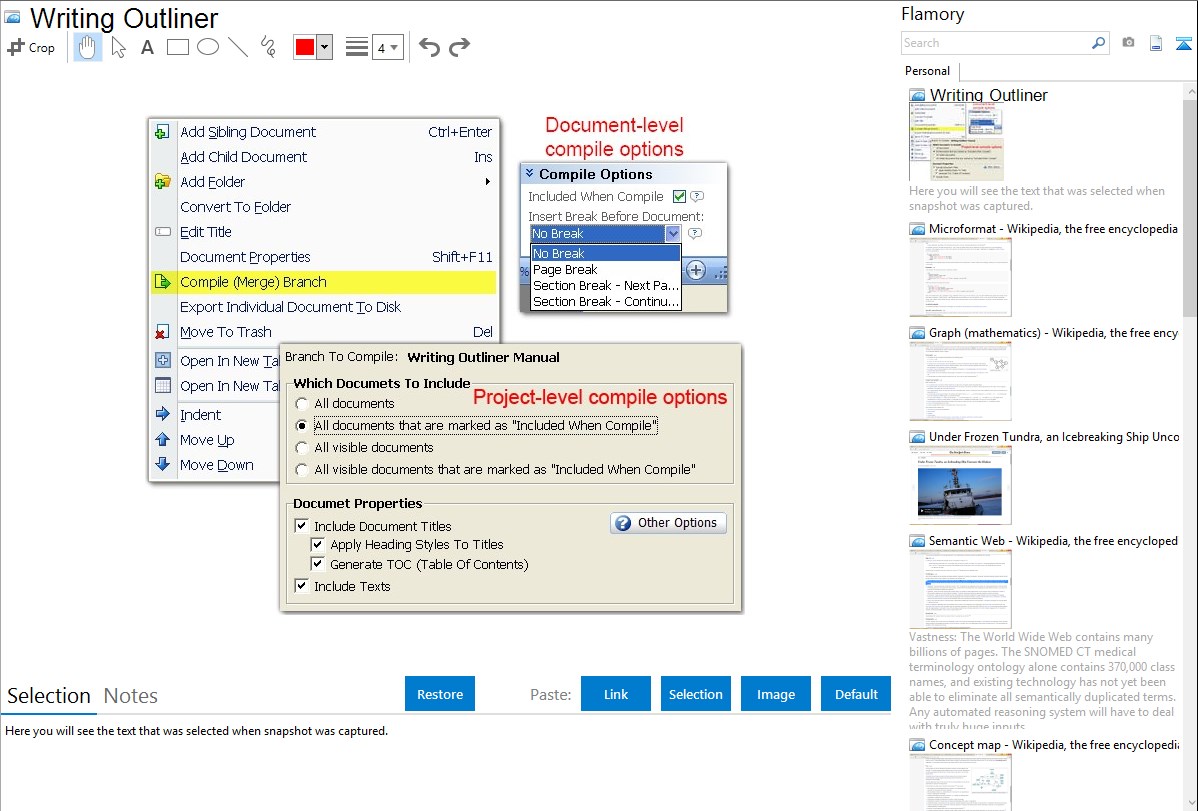1198x811 pixels.
Task: Open the Semantic Web snapshot thumbnail
Action: pos(960,589)
